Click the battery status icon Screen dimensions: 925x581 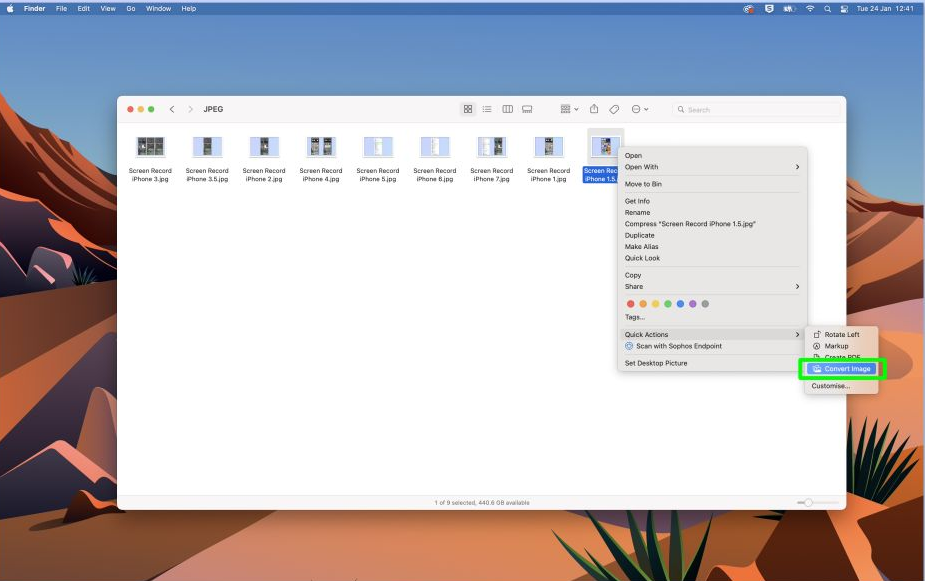click(789, 9)
